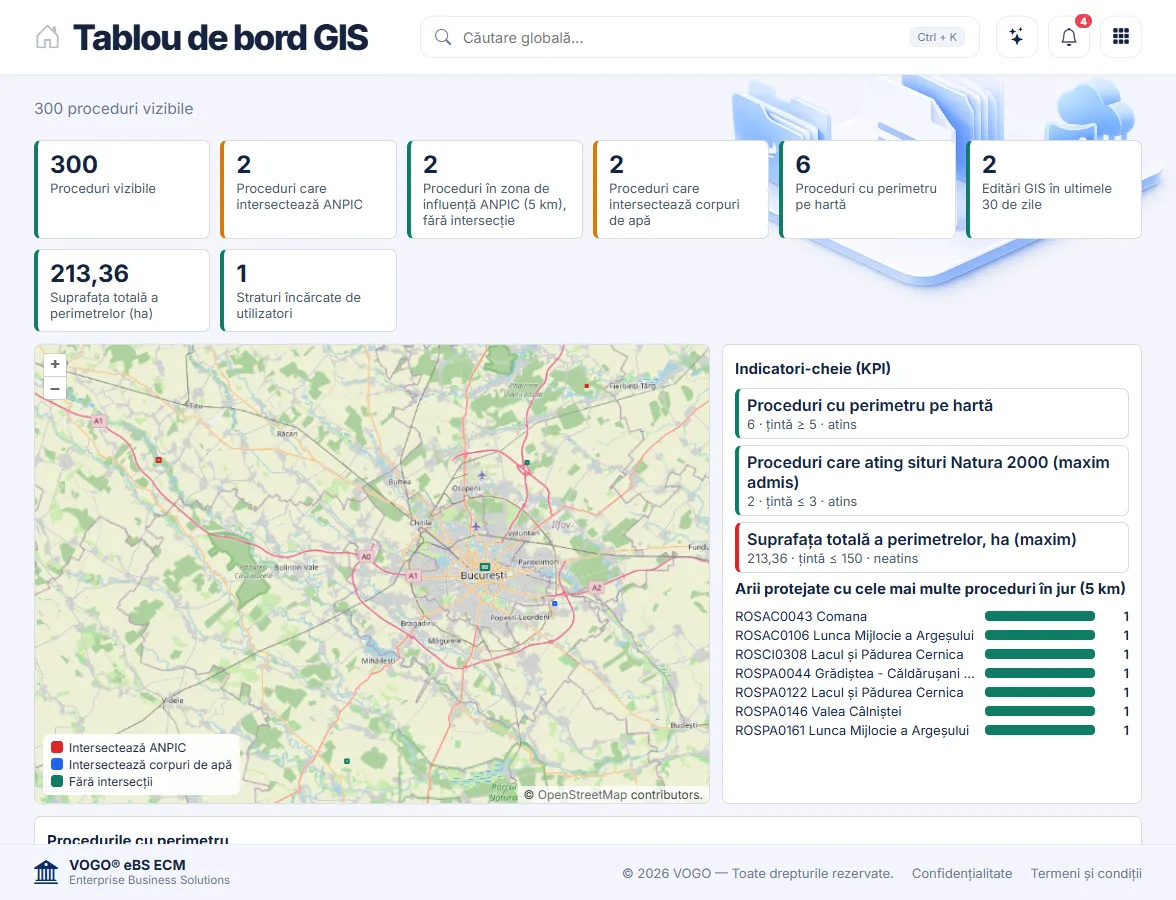Zoom in on the map
The height and width of the screenshot is (900, 1176).
point(55,364)
